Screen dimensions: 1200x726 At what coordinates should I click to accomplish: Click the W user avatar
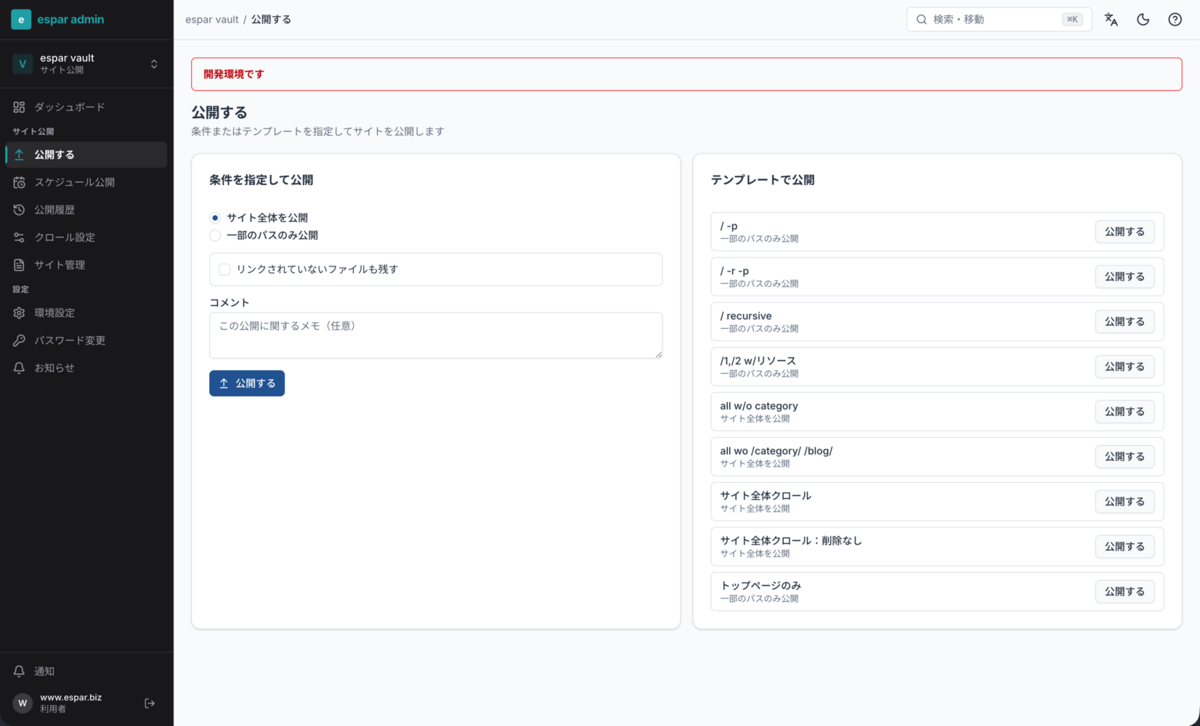click(x=22, y=703)
